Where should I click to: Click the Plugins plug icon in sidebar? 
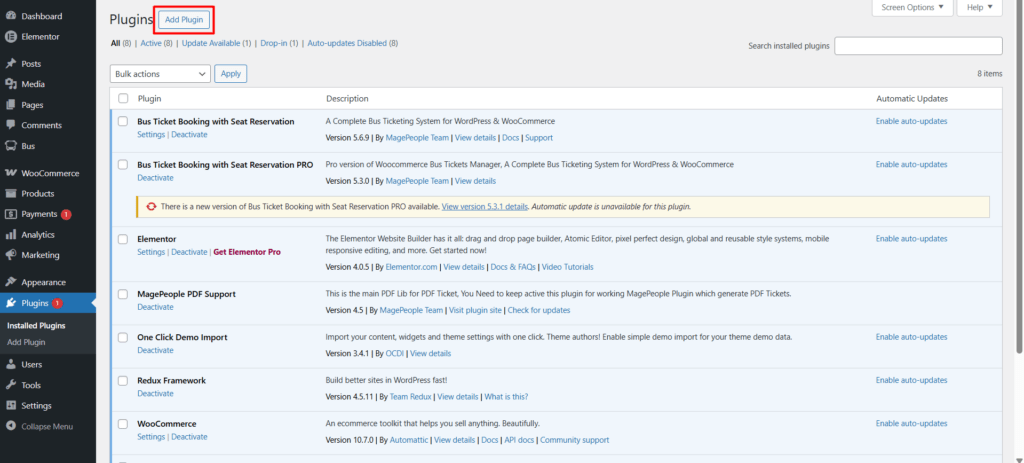10,303
